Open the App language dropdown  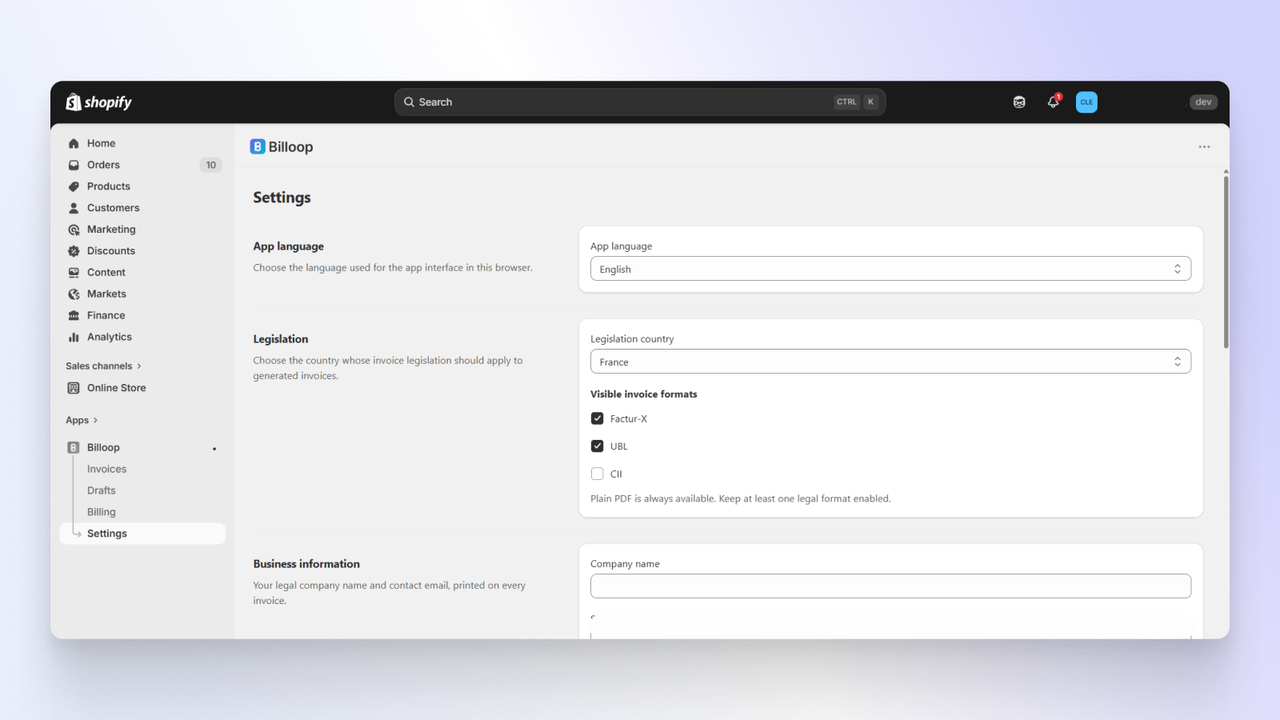pos(890,269)
